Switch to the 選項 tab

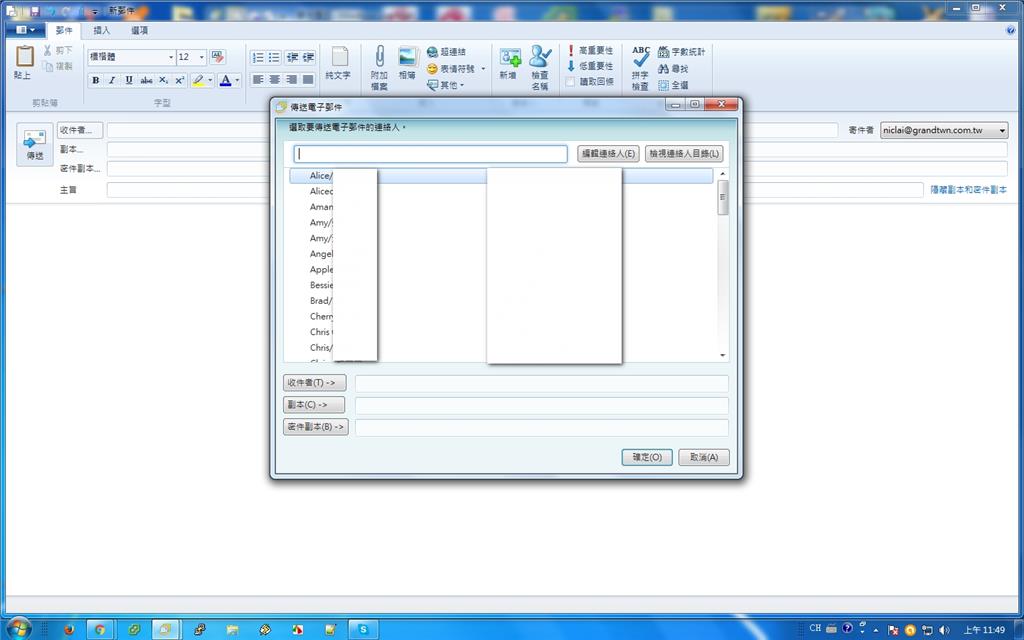[x=139, y=30]
